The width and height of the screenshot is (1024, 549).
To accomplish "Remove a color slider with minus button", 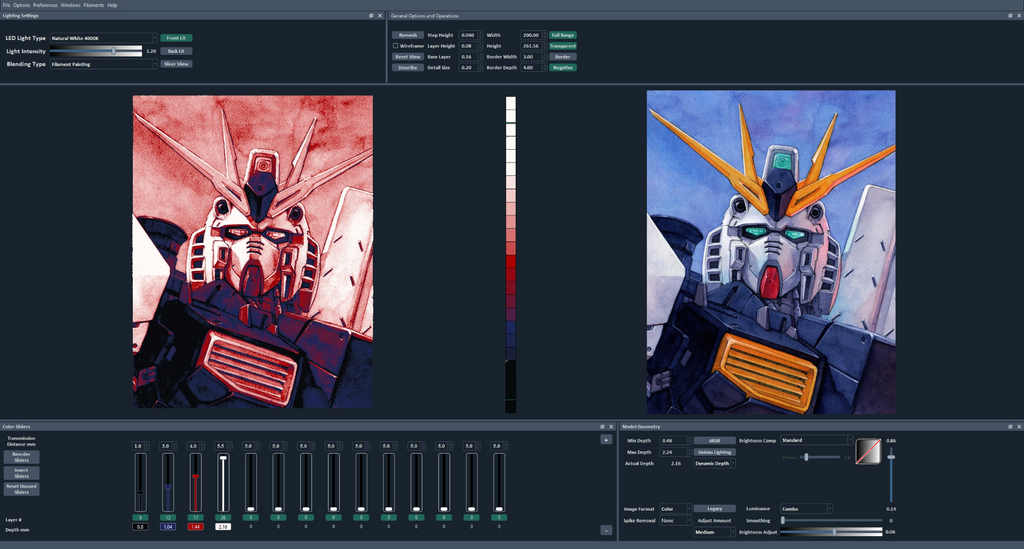I will coord(606,530).
